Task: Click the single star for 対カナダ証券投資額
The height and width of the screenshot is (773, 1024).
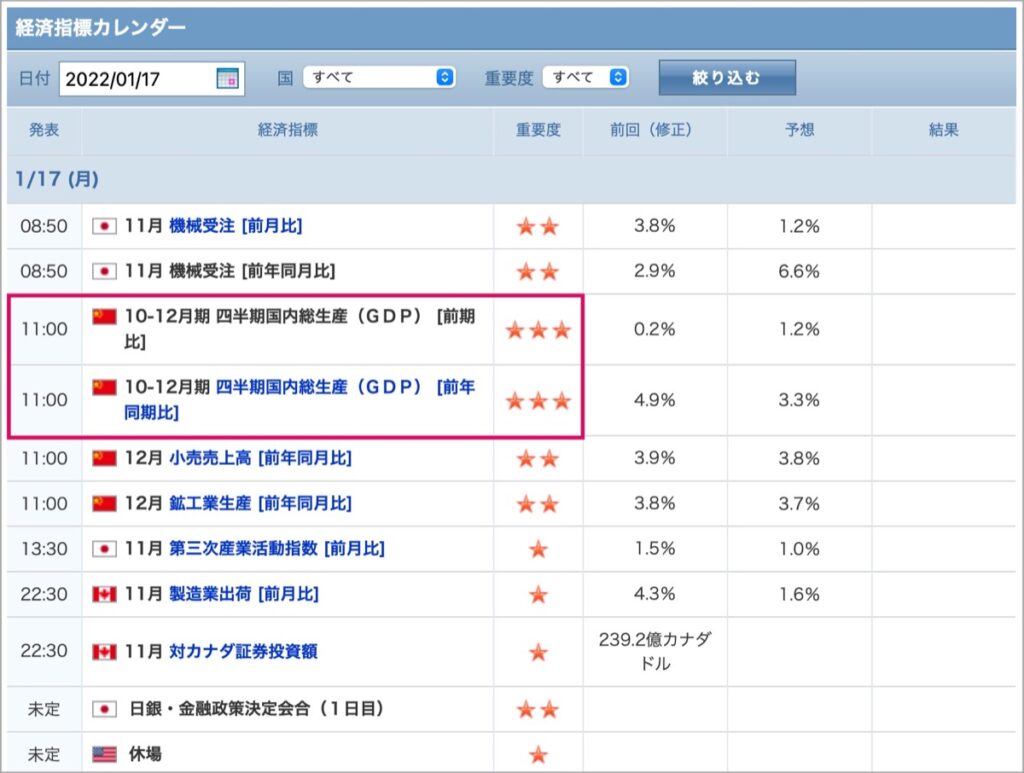Action: (538, 652)
